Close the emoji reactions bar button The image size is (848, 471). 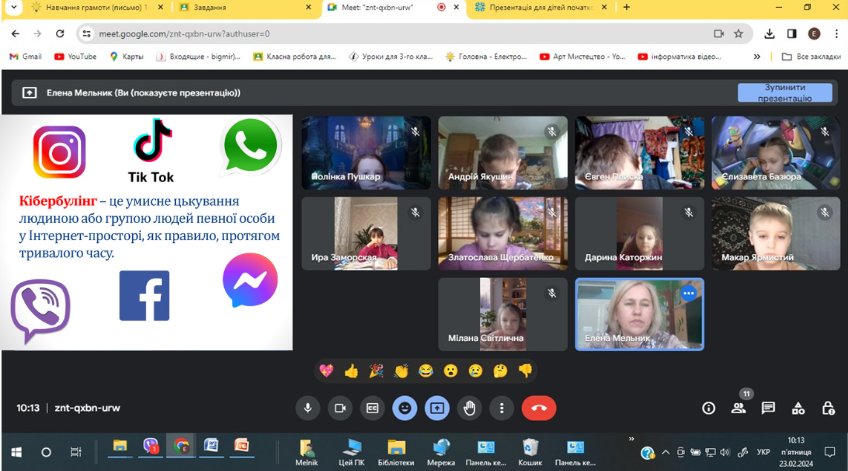pos(405,408)
